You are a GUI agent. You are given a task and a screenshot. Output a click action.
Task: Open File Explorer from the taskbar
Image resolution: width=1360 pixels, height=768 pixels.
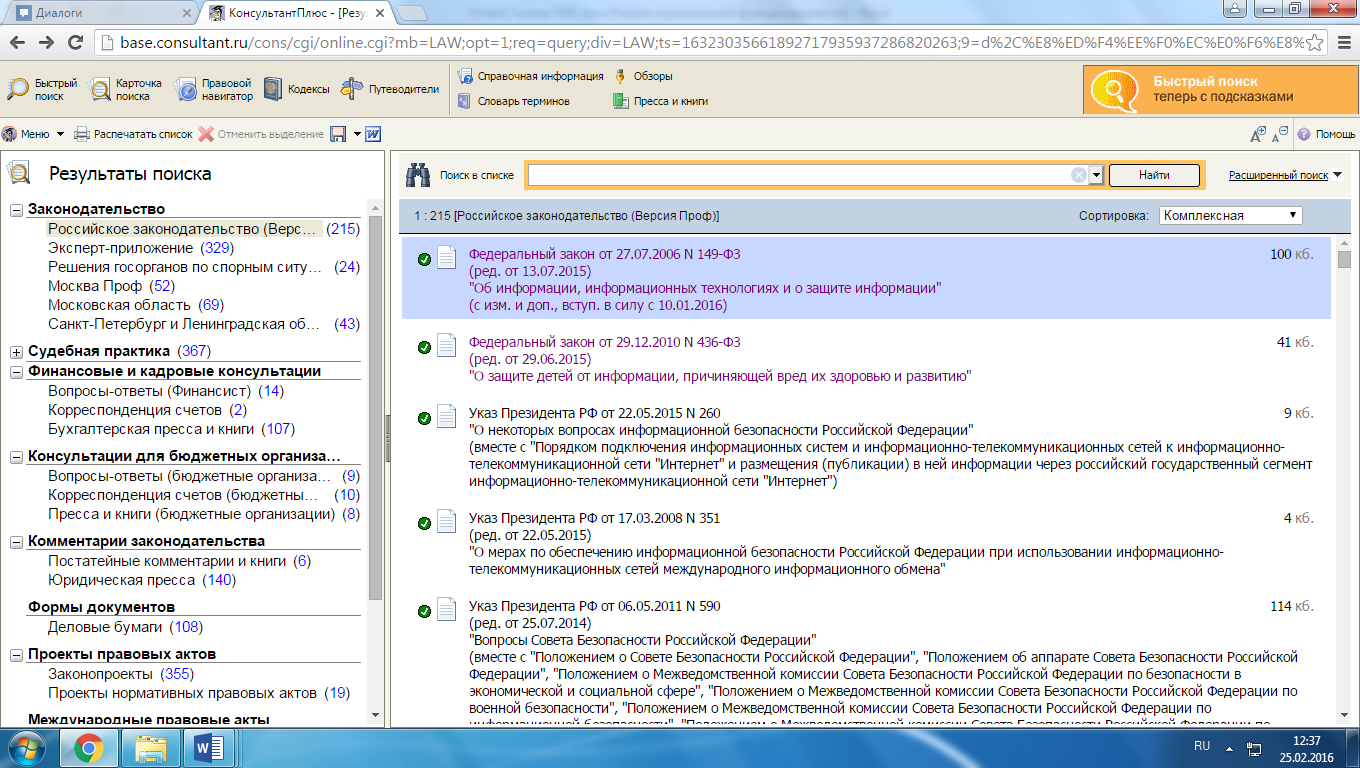(x=150, y=747)
